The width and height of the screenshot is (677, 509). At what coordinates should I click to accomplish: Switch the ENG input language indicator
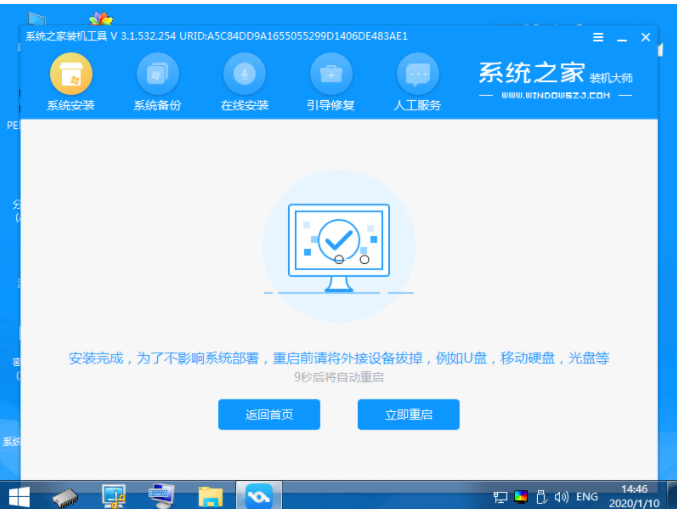tap(587, 496)
